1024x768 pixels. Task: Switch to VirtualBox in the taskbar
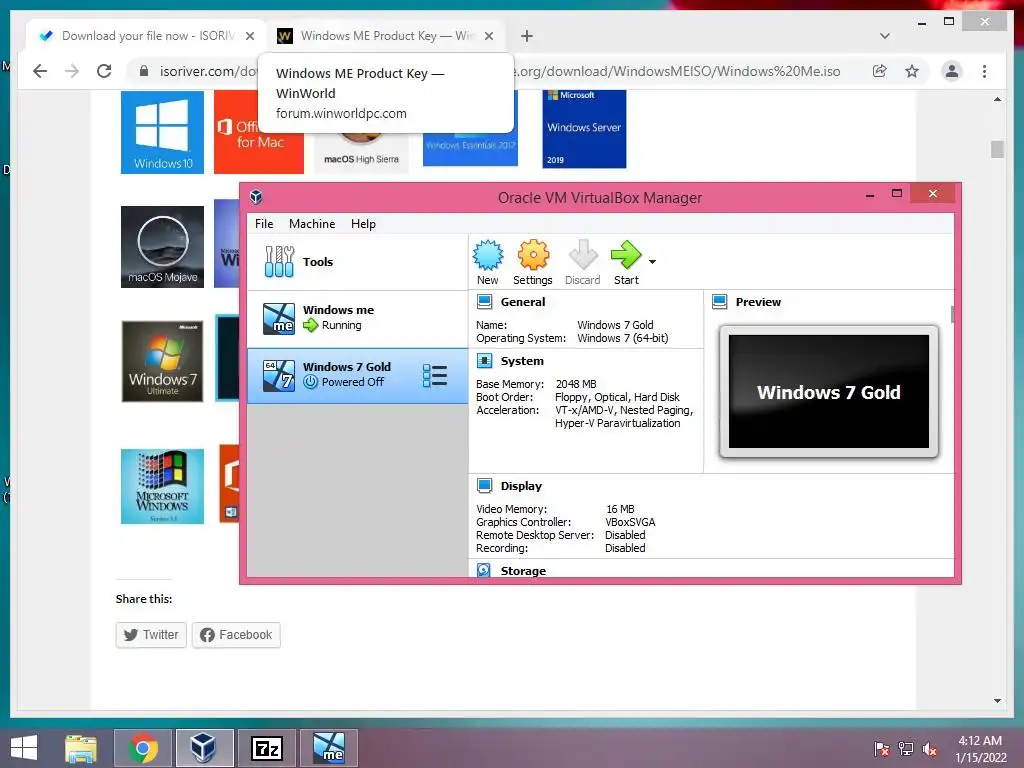coord(204,748)
